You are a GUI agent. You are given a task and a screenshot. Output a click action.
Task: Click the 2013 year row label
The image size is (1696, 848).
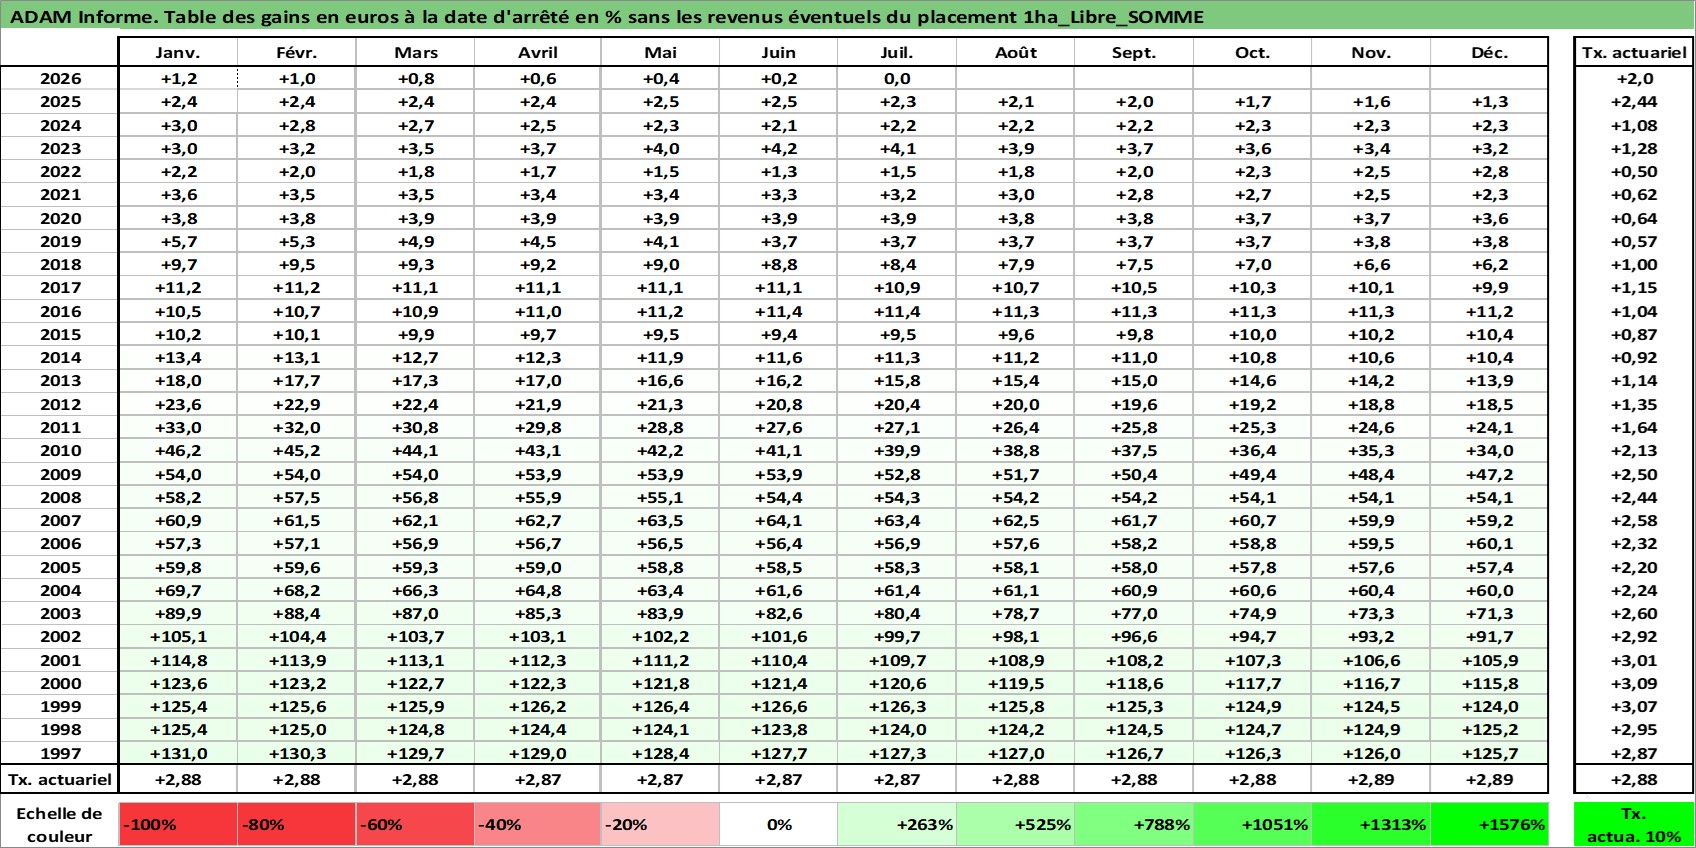60,381
